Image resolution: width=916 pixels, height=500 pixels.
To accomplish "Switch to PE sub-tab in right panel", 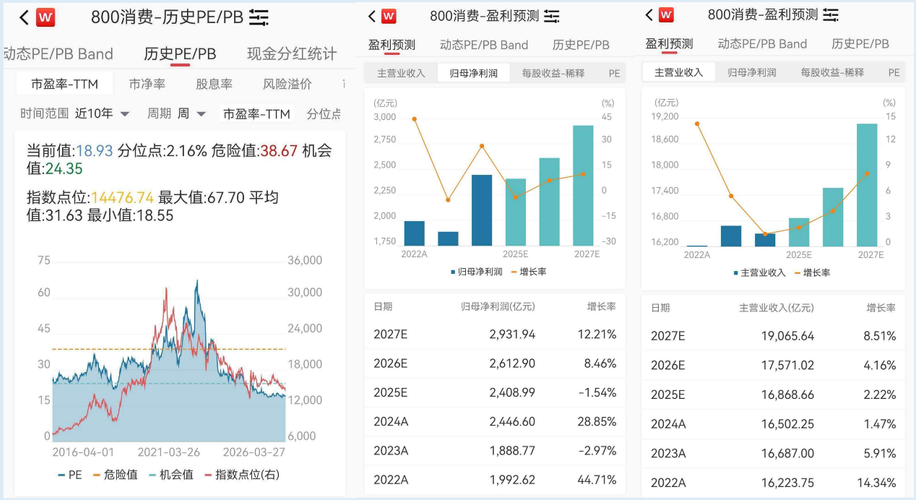I will [894, 72].
